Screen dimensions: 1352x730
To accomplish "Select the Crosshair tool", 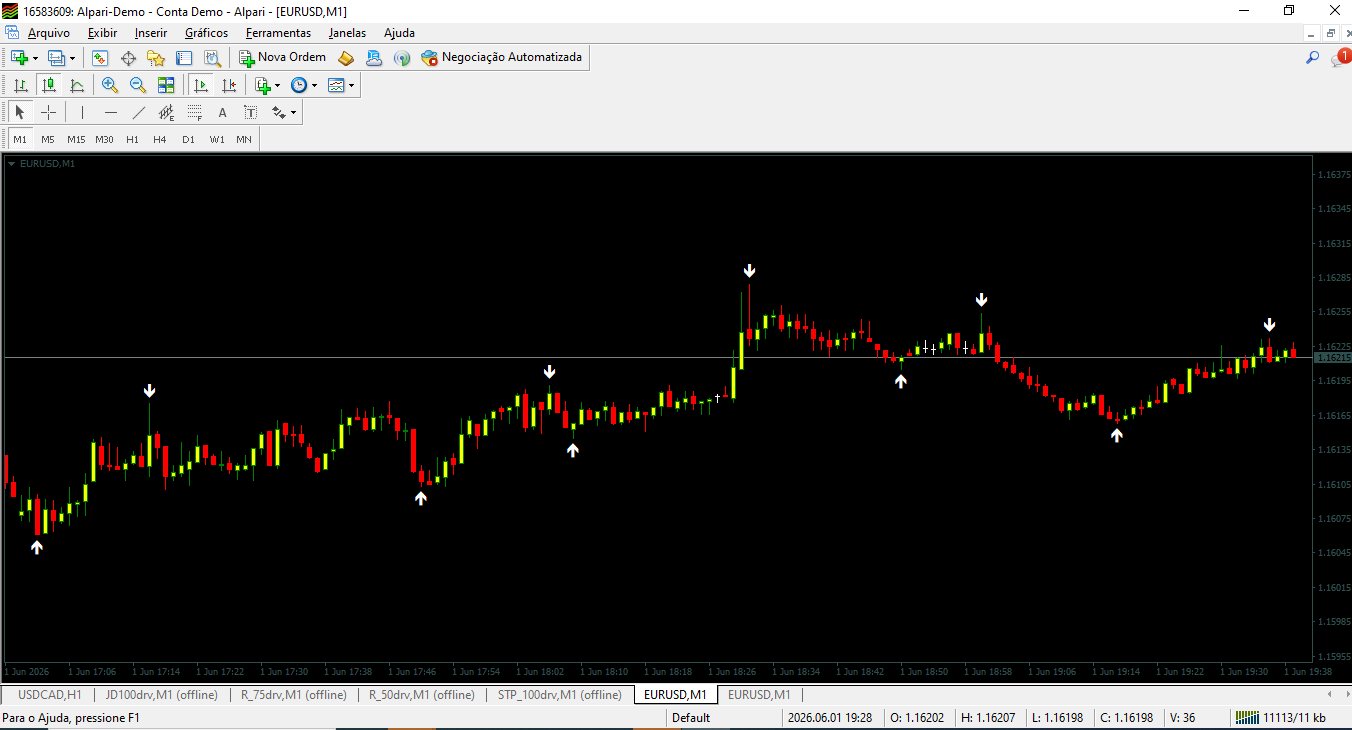I will (48, 112).
